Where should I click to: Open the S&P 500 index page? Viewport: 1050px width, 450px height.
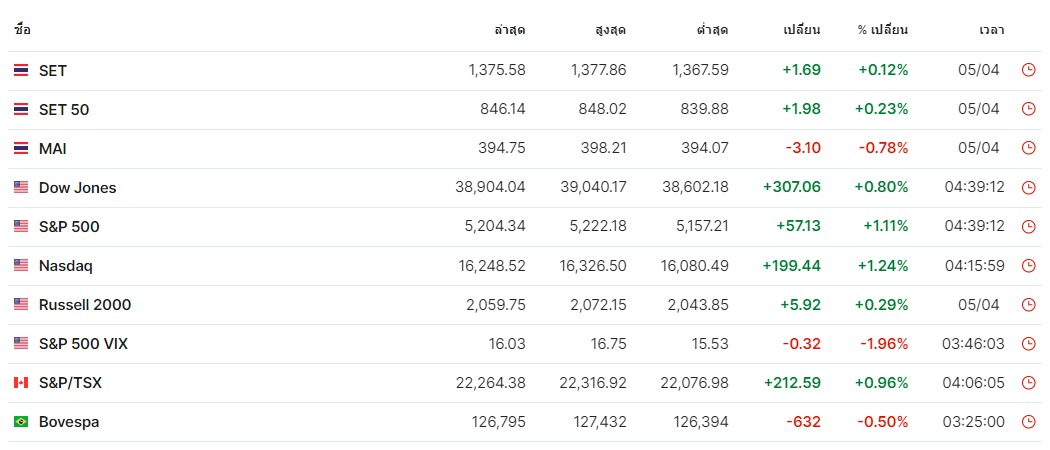69,227
